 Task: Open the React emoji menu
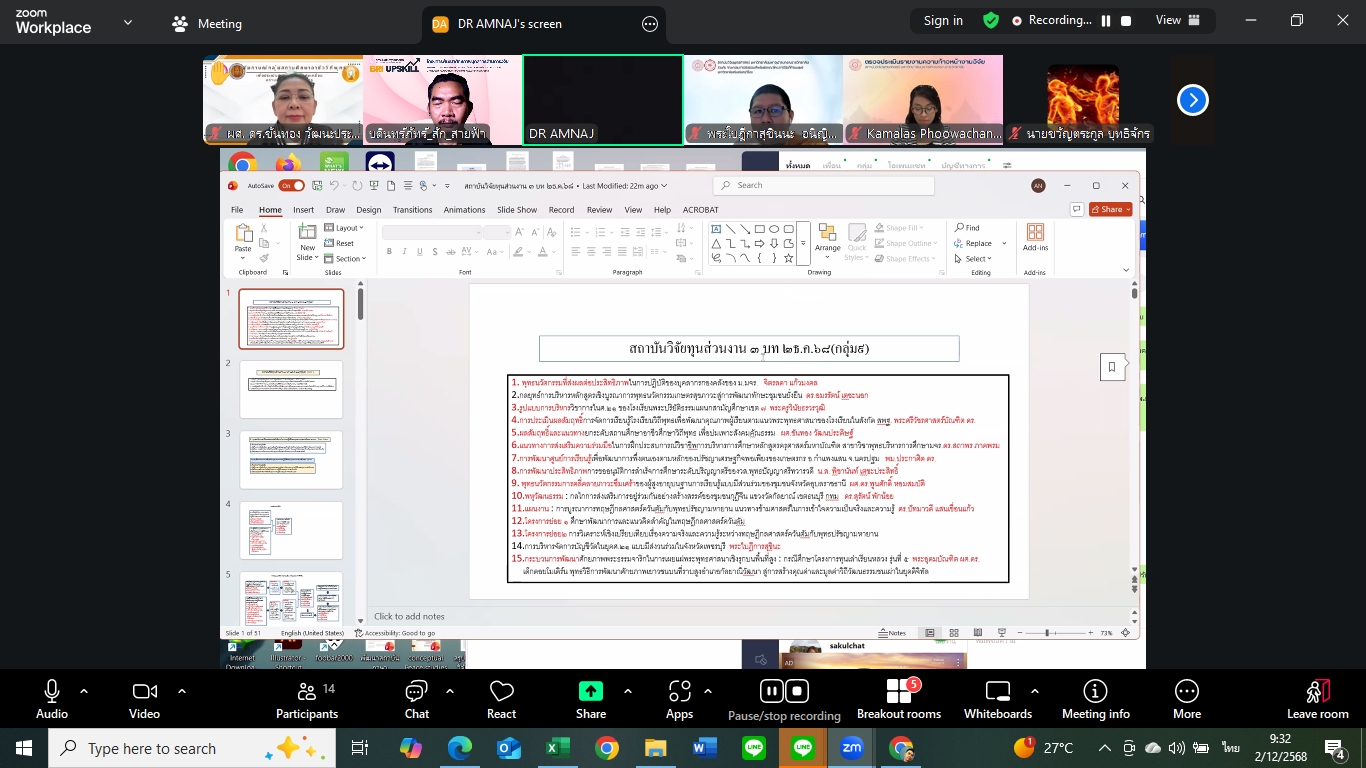tap(501, 699)
